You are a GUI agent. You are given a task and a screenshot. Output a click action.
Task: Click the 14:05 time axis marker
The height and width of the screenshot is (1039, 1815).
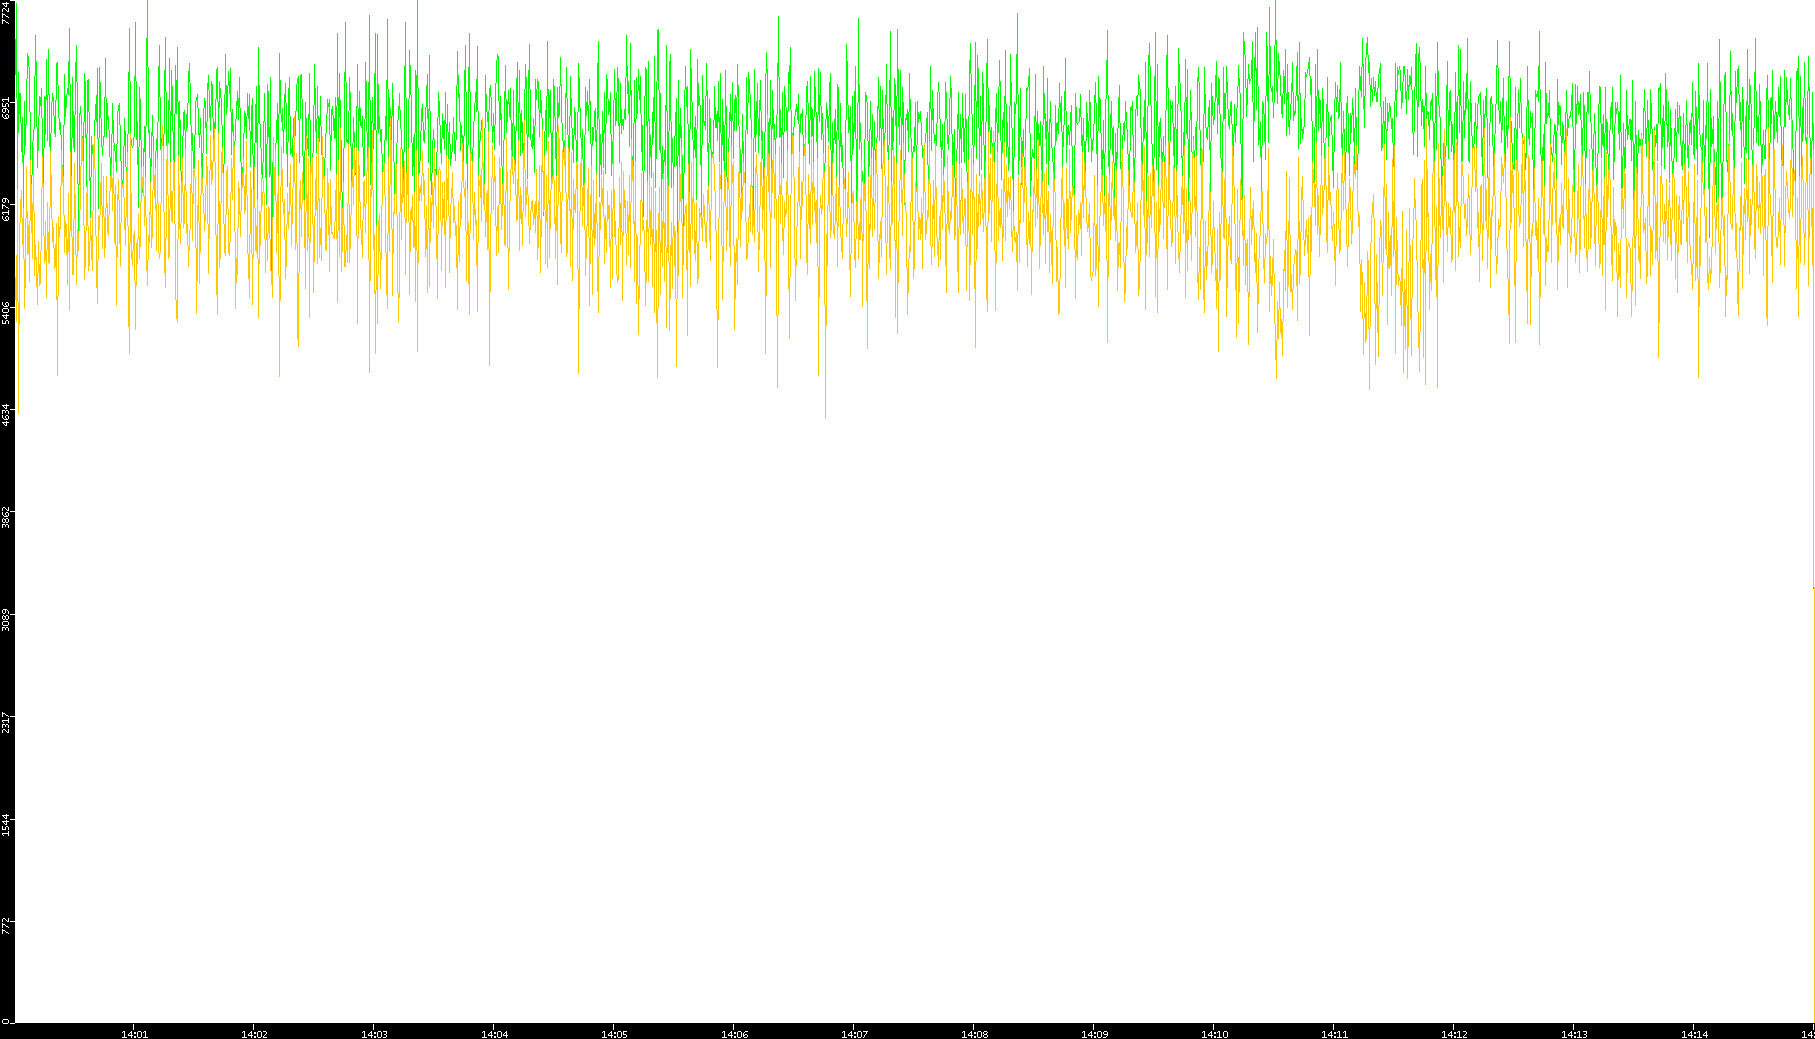(x=614, y=1034)
